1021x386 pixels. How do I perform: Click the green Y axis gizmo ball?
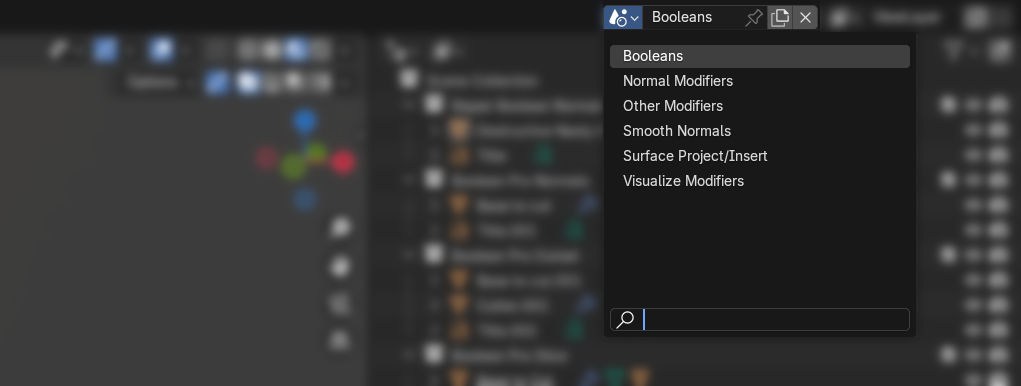[294, 167]
